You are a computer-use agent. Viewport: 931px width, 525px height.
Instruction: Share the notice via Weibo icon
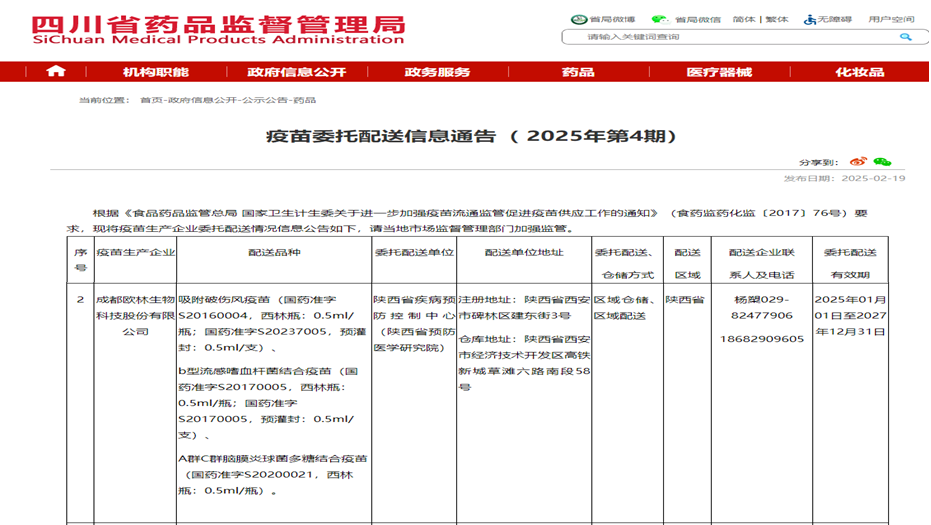pyautogui.click(x=857, y=162)
